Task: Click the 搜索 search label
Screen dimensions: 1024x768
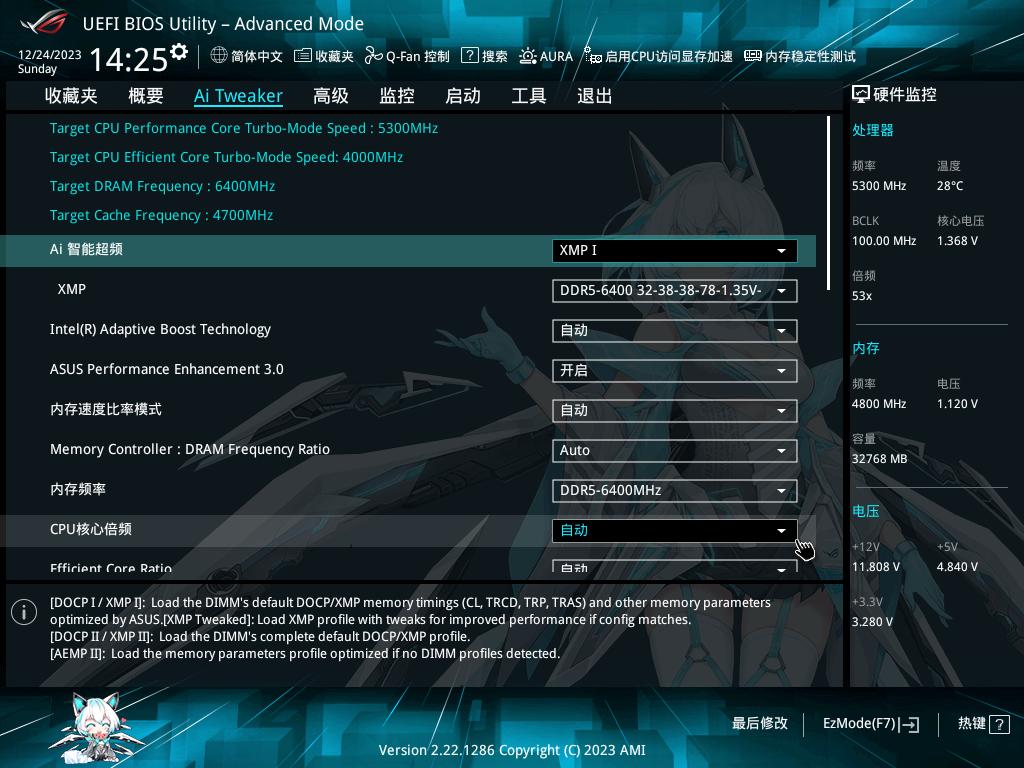Action: tap(494, 56)
